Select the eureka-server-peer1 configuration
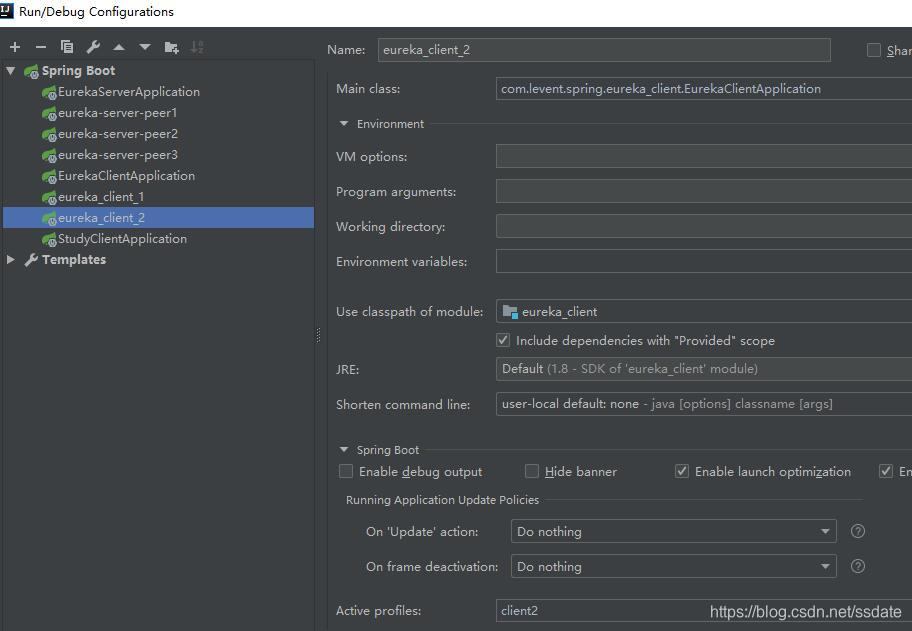 117,113
